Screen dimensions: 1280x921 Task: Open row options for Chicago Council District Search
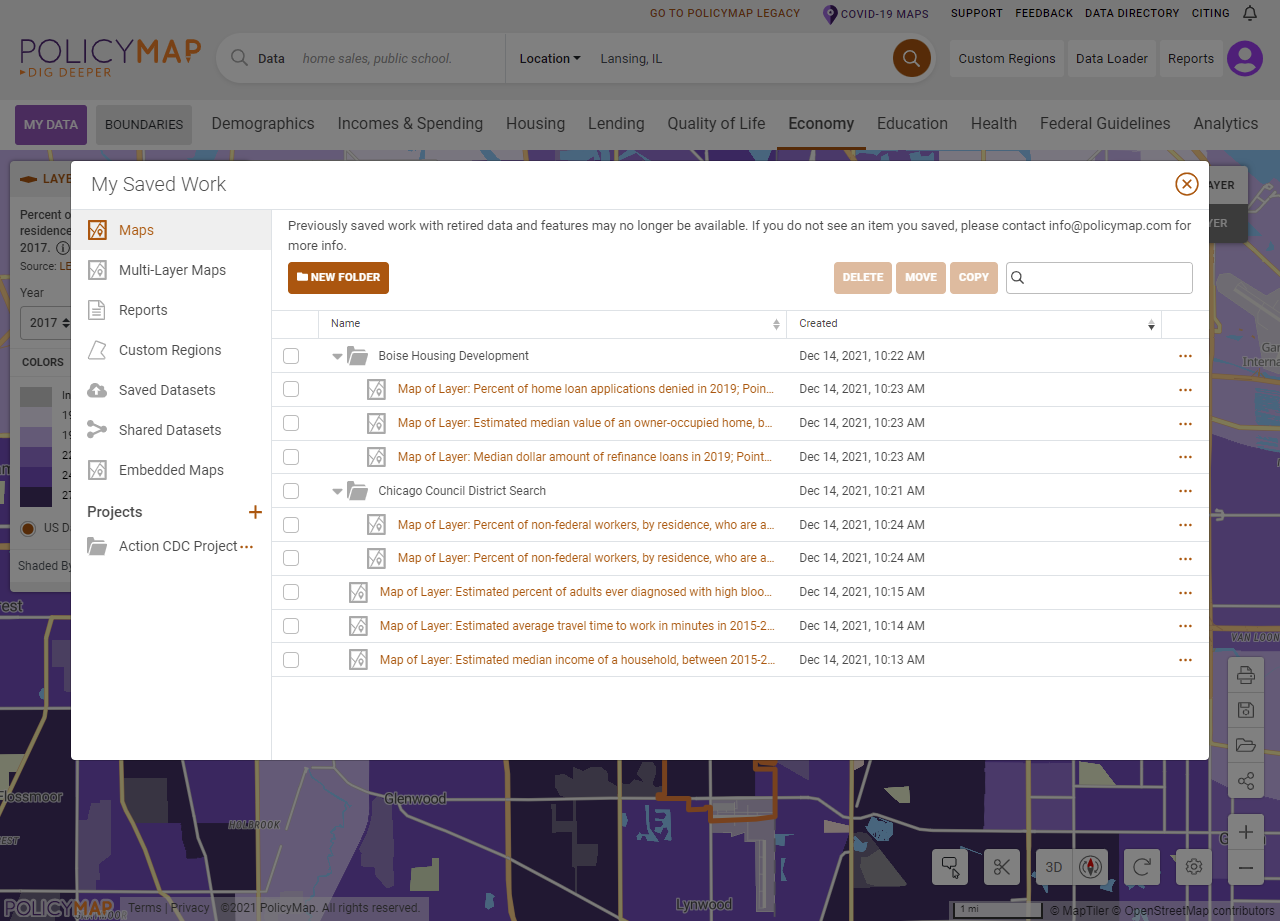pyautogui.click(x=1185, y=491)
